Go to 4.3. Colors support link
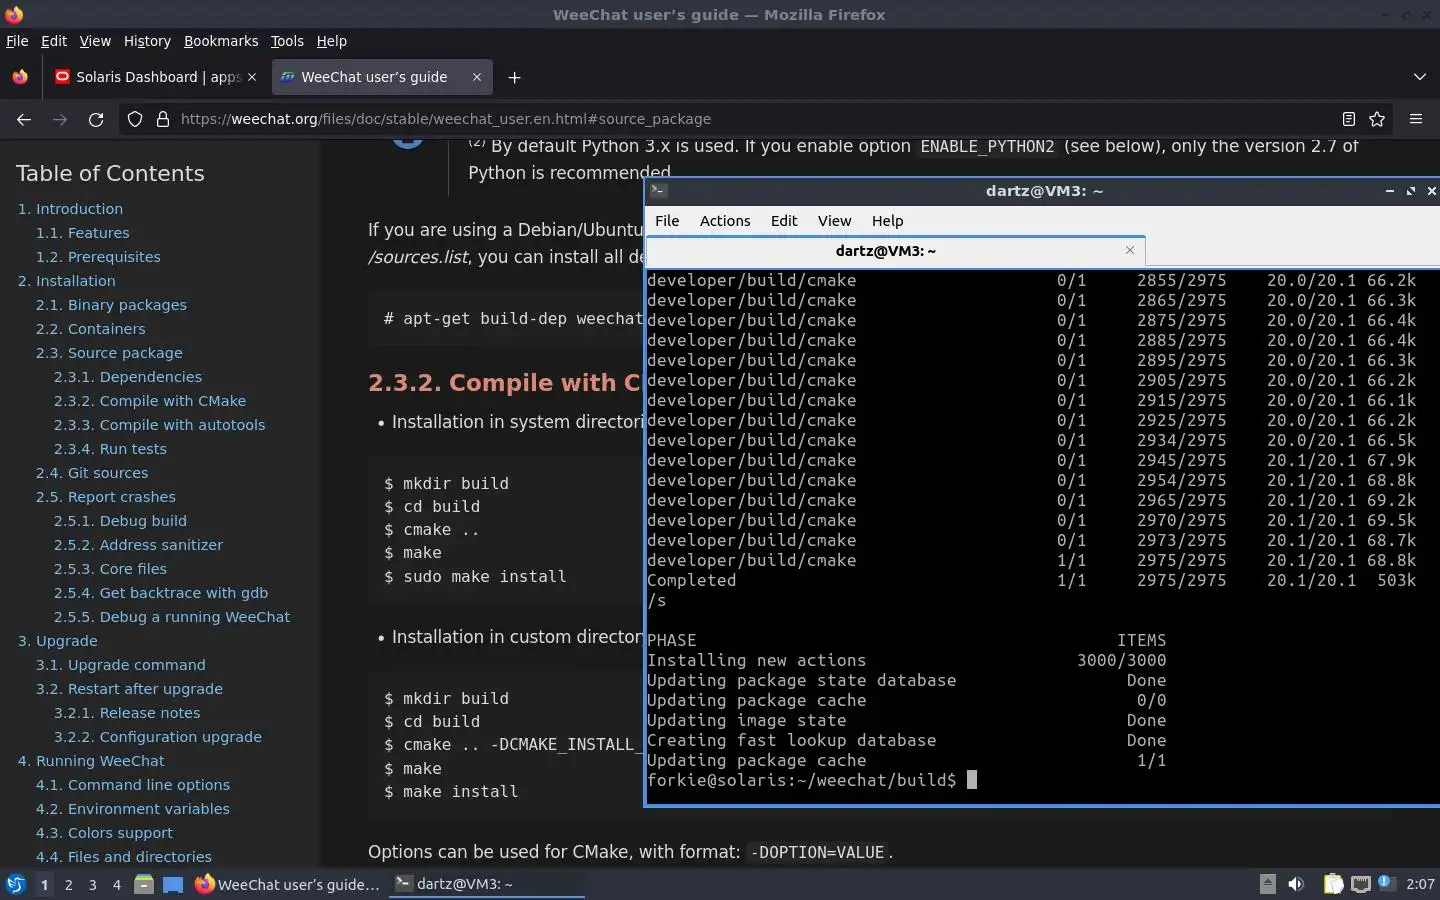This screenshot has width=1440, height=900. 104,833
